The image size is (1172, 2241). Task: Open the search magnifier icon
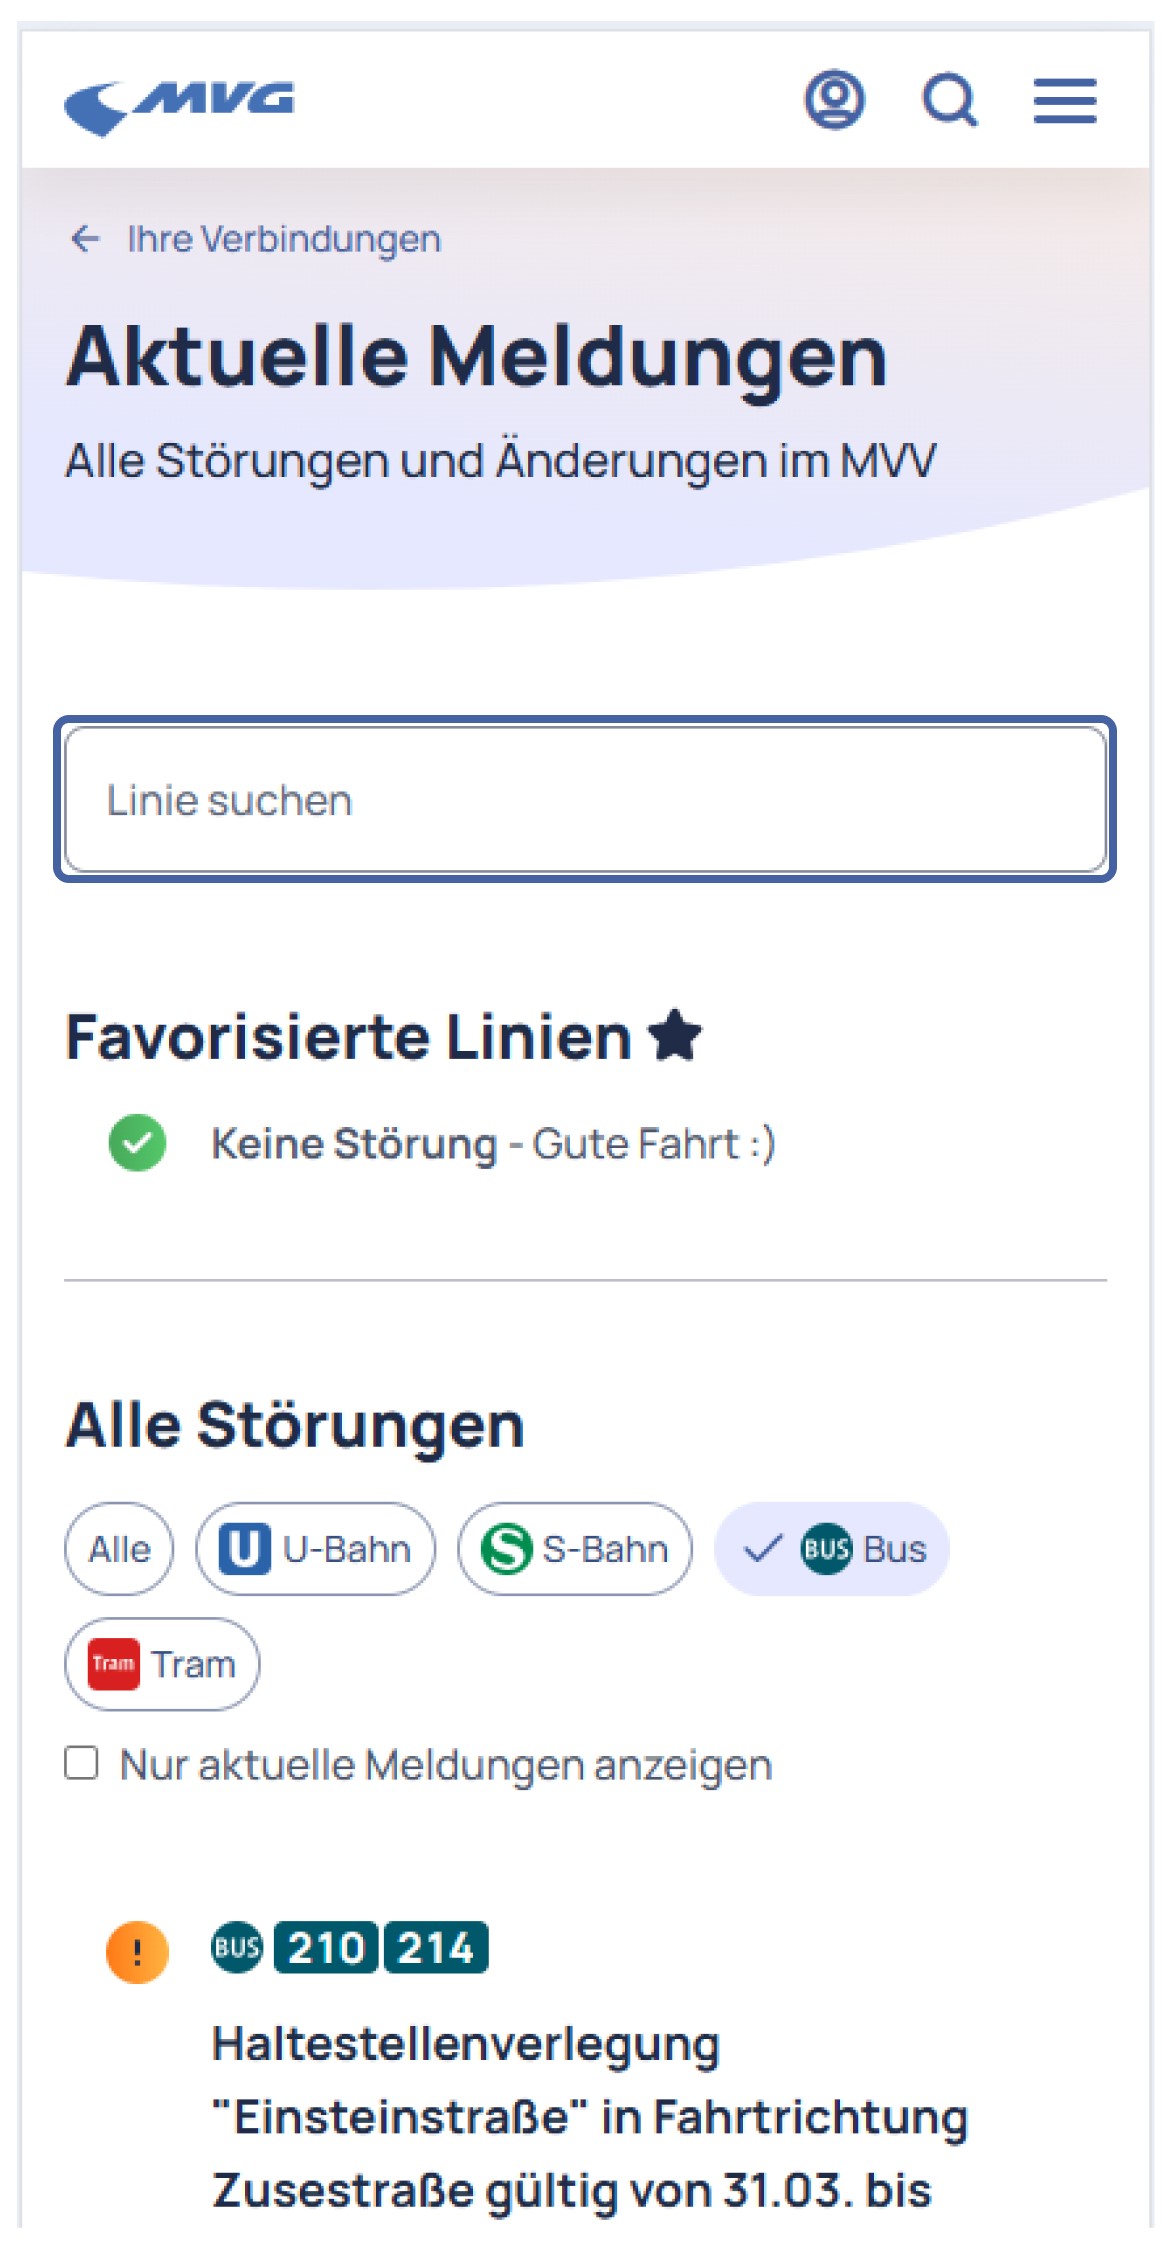949,100
